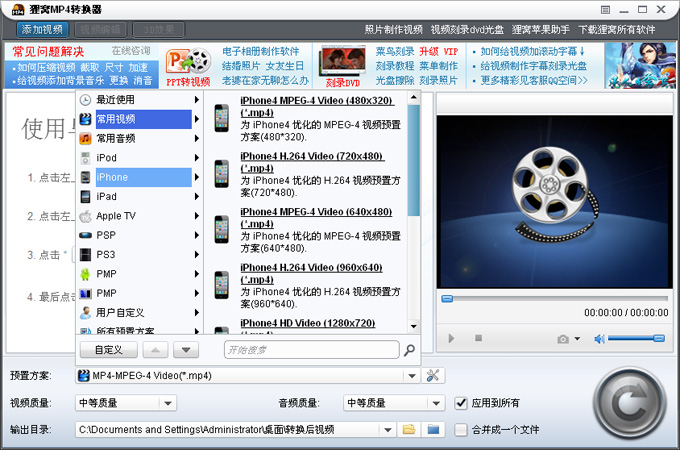Image resolution: width=680 pixels, height=450 pixels.
Task: Click the 刻录DVD thumbnail icon
Action: coord(343,66)
